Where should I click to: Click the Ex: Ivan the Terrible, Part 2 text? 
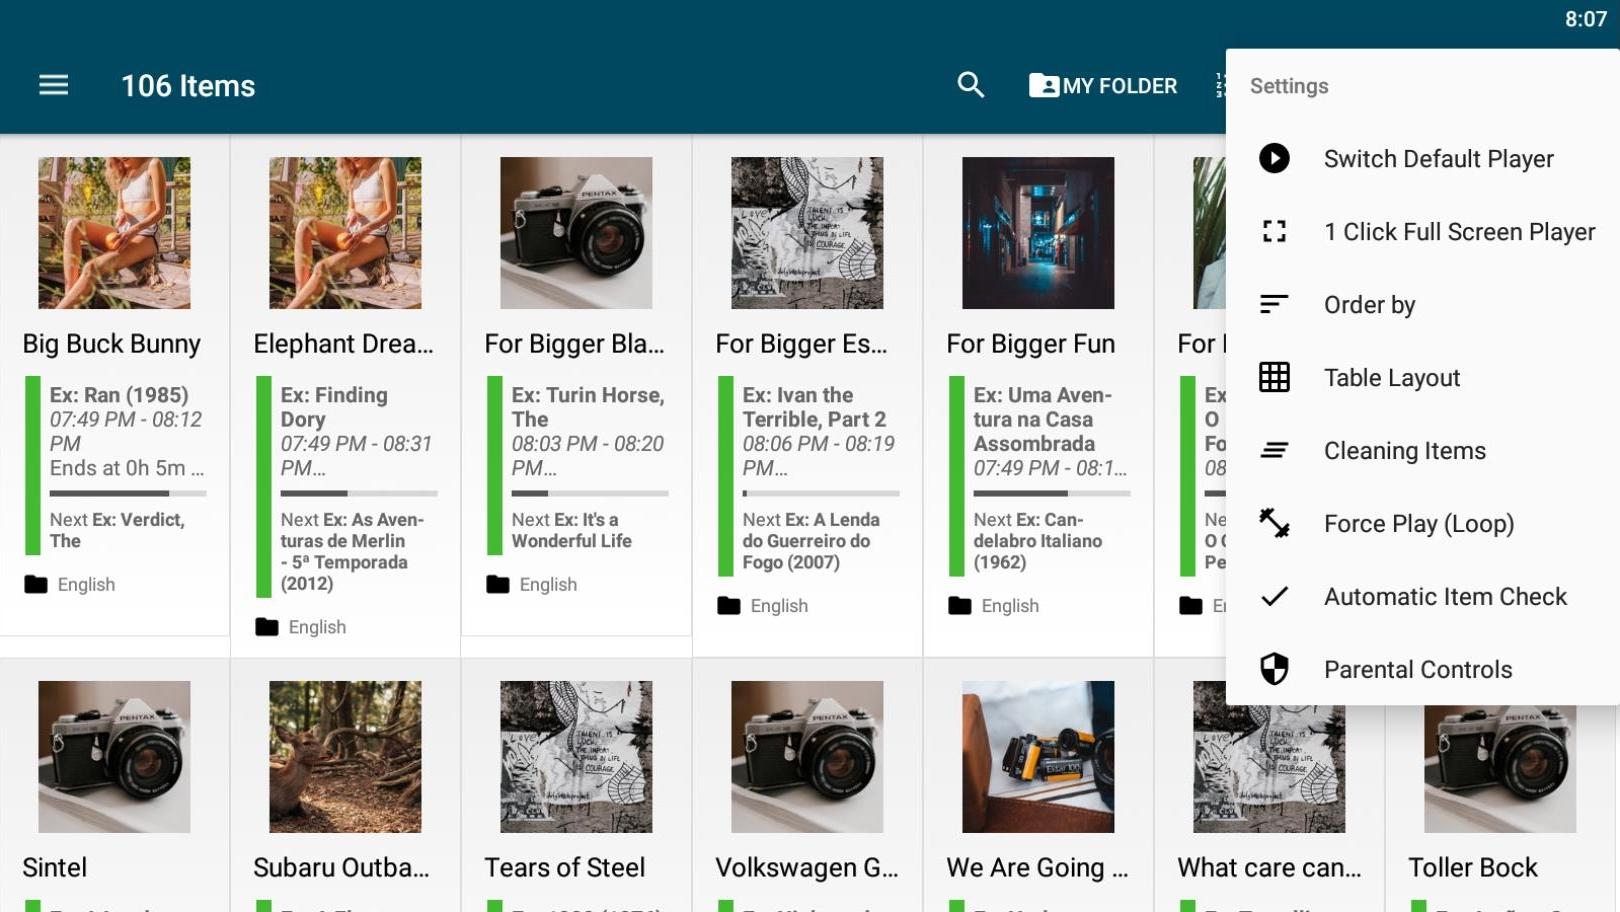point(814,407)
